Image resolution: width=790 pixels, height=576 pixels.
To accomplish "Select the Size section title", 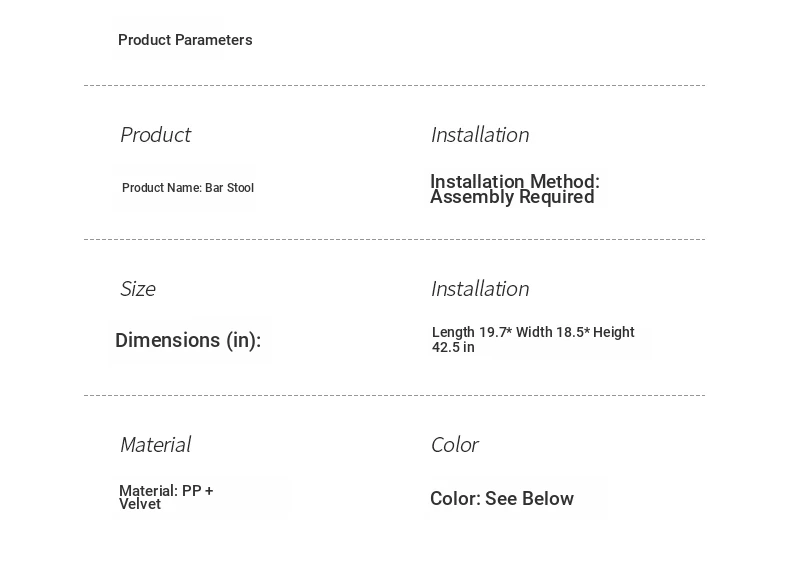I will click(x=138, y=289).
